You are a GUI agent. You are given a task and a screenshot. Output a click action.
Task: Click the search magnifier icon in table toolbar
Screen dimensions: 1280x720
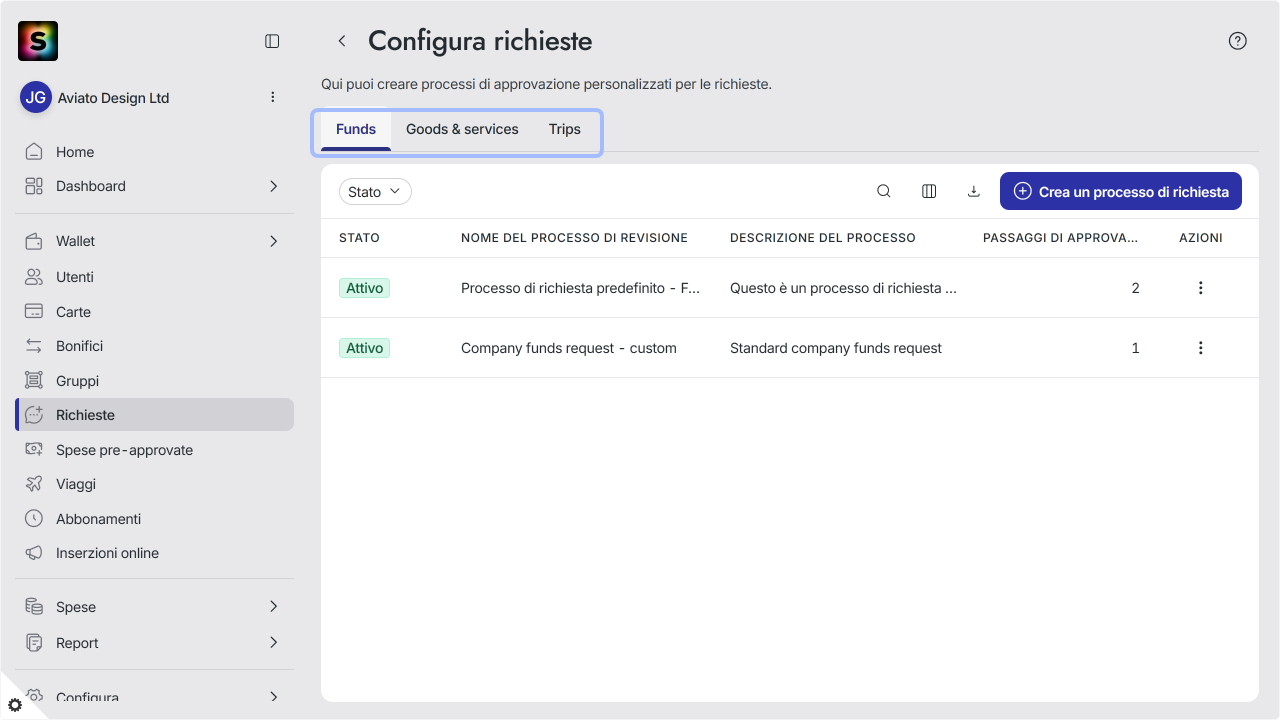click(884, 191)
